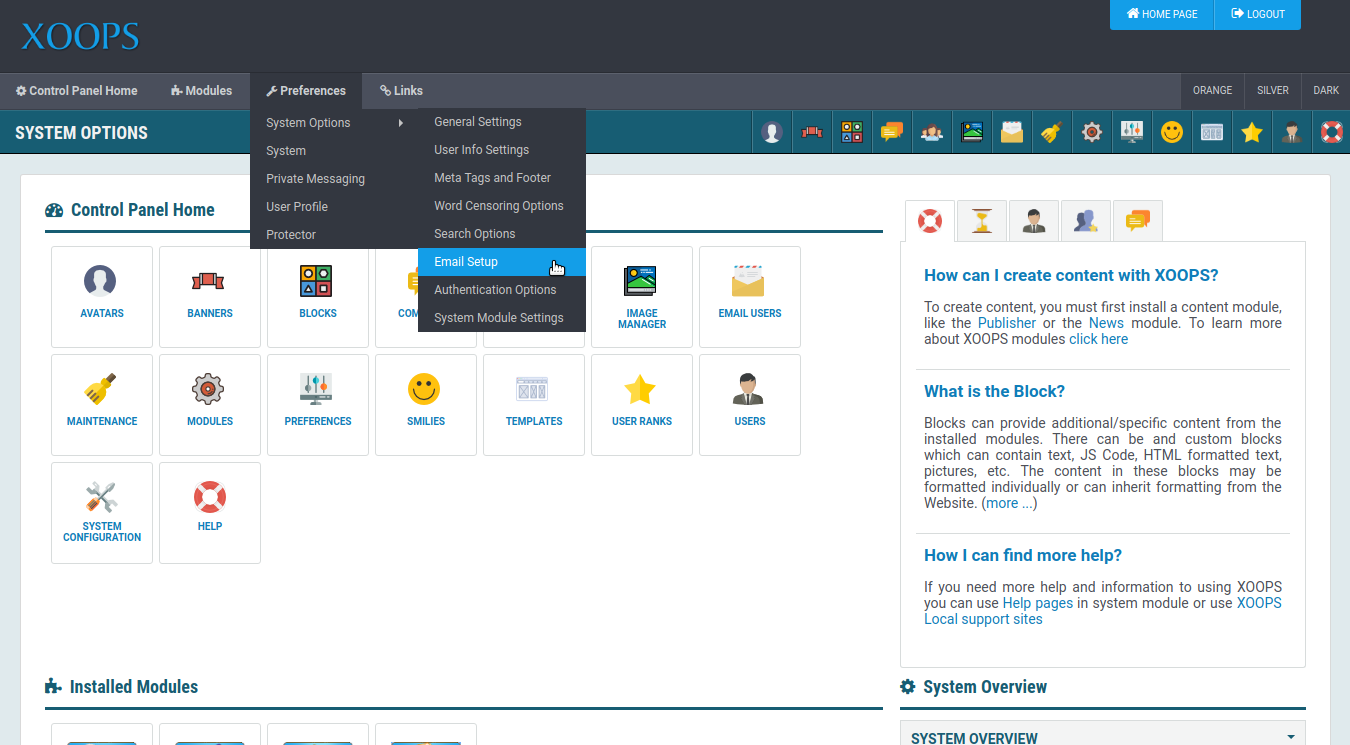Choose System Module Settings
1350x745 pixels.
502,318
